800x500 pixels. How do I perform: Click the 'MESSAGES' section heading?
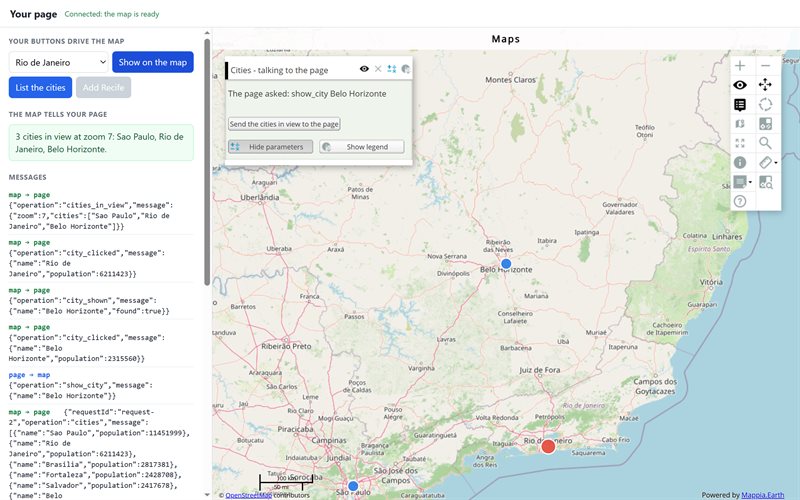[28, 178]
